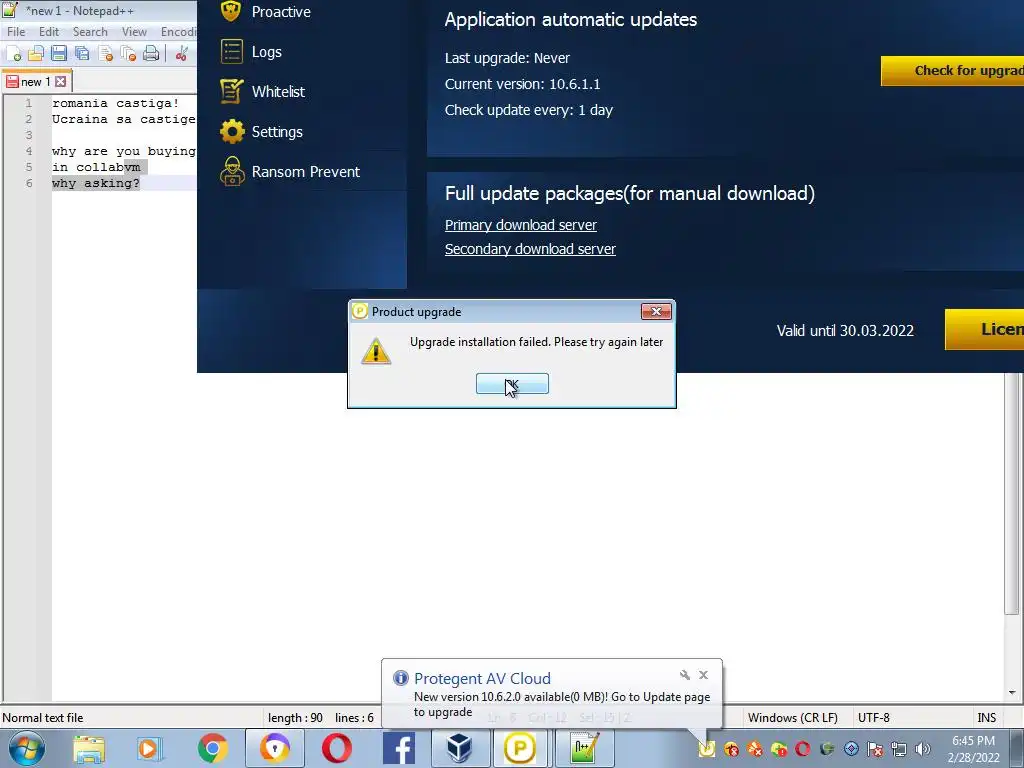This screenshot has height=768, width=1024.
Task: Click the Save floppy icon in Notepad++ toolbar
Action: (x=59, y=54)
